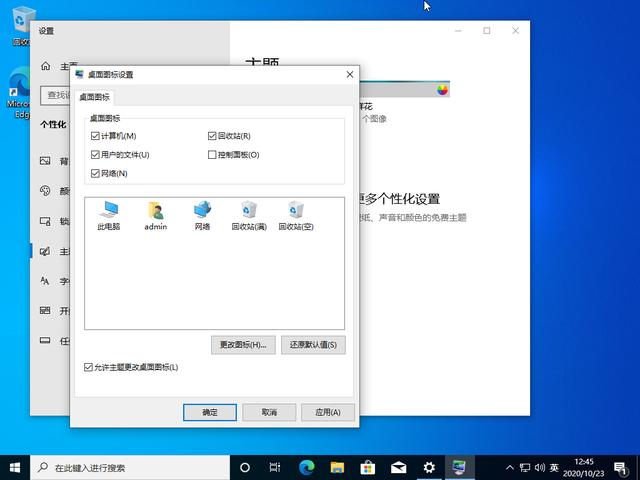This screenshot has width=640, height=480.
Task: Open the Home icon in Settings sidebar
Action: (46, 66)
